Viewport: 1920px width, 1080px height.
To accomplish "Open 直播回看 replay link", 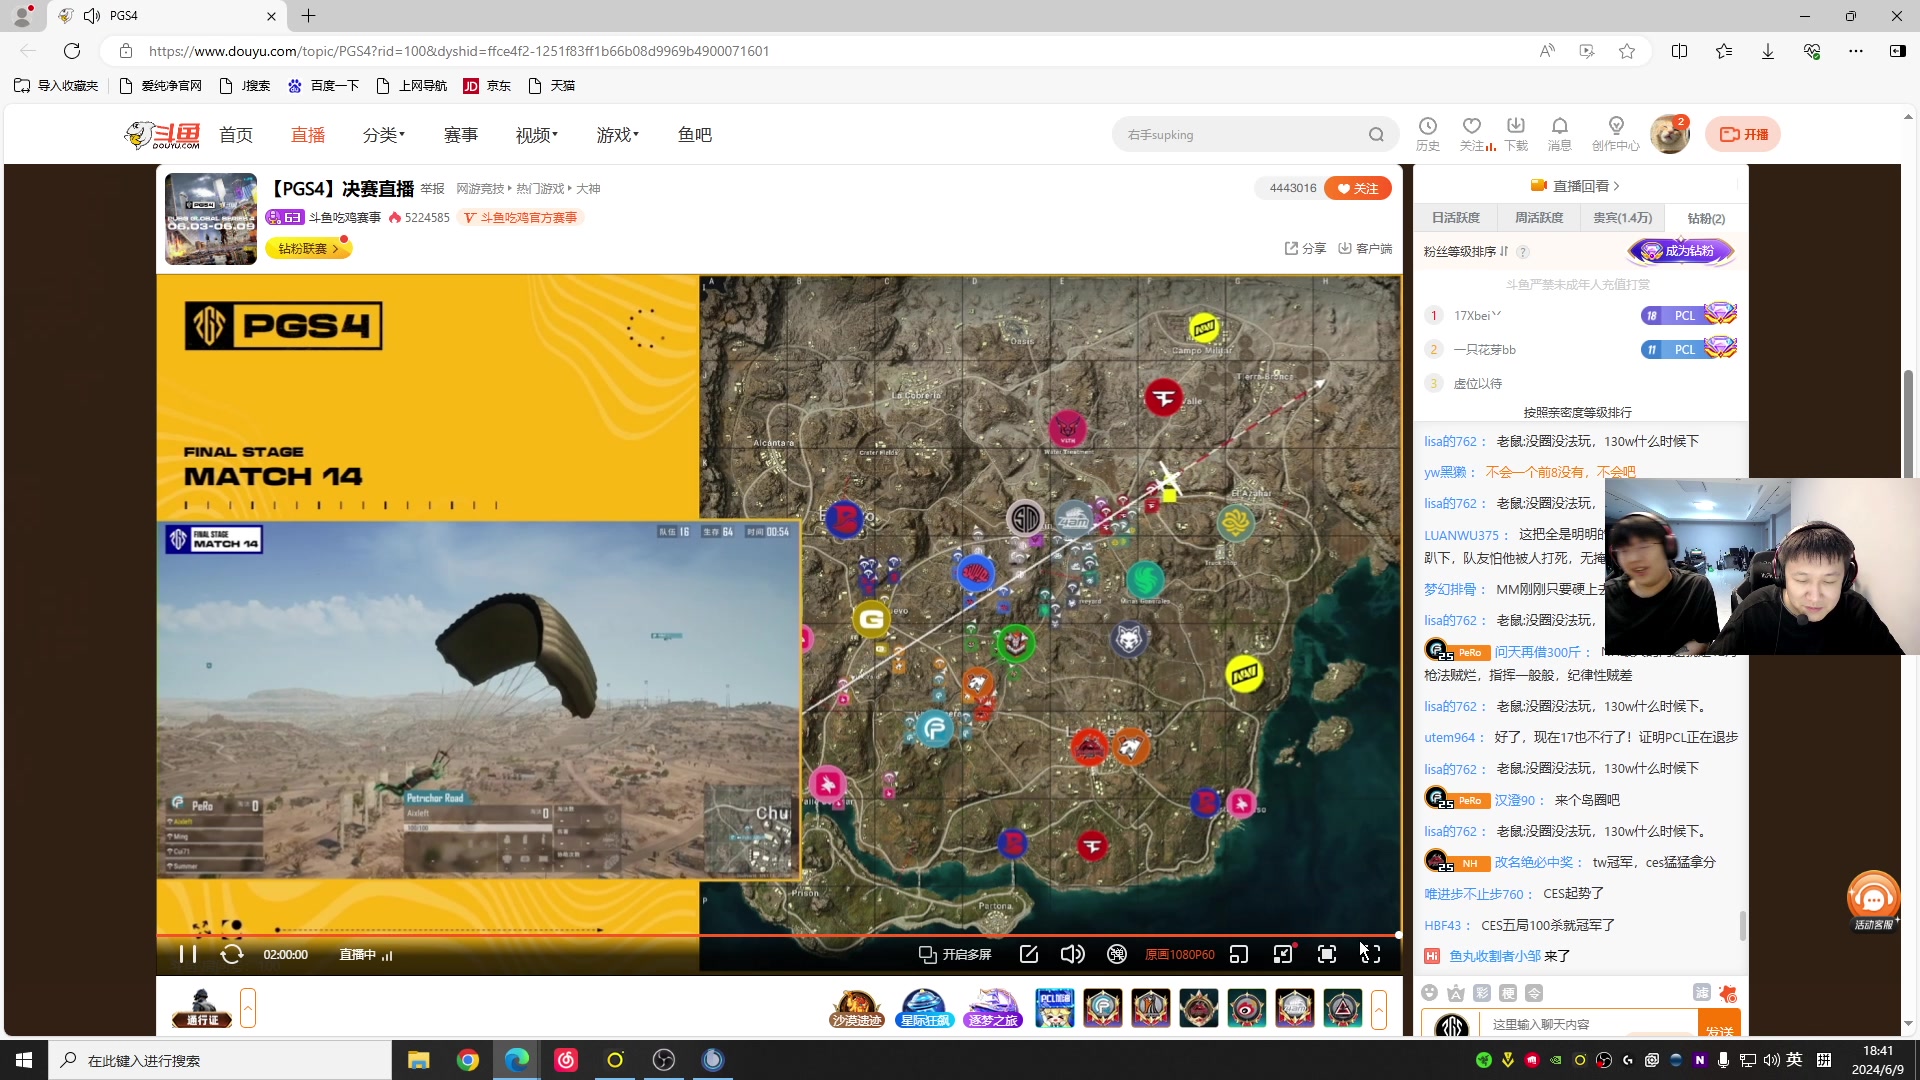I will (1575, 186).
